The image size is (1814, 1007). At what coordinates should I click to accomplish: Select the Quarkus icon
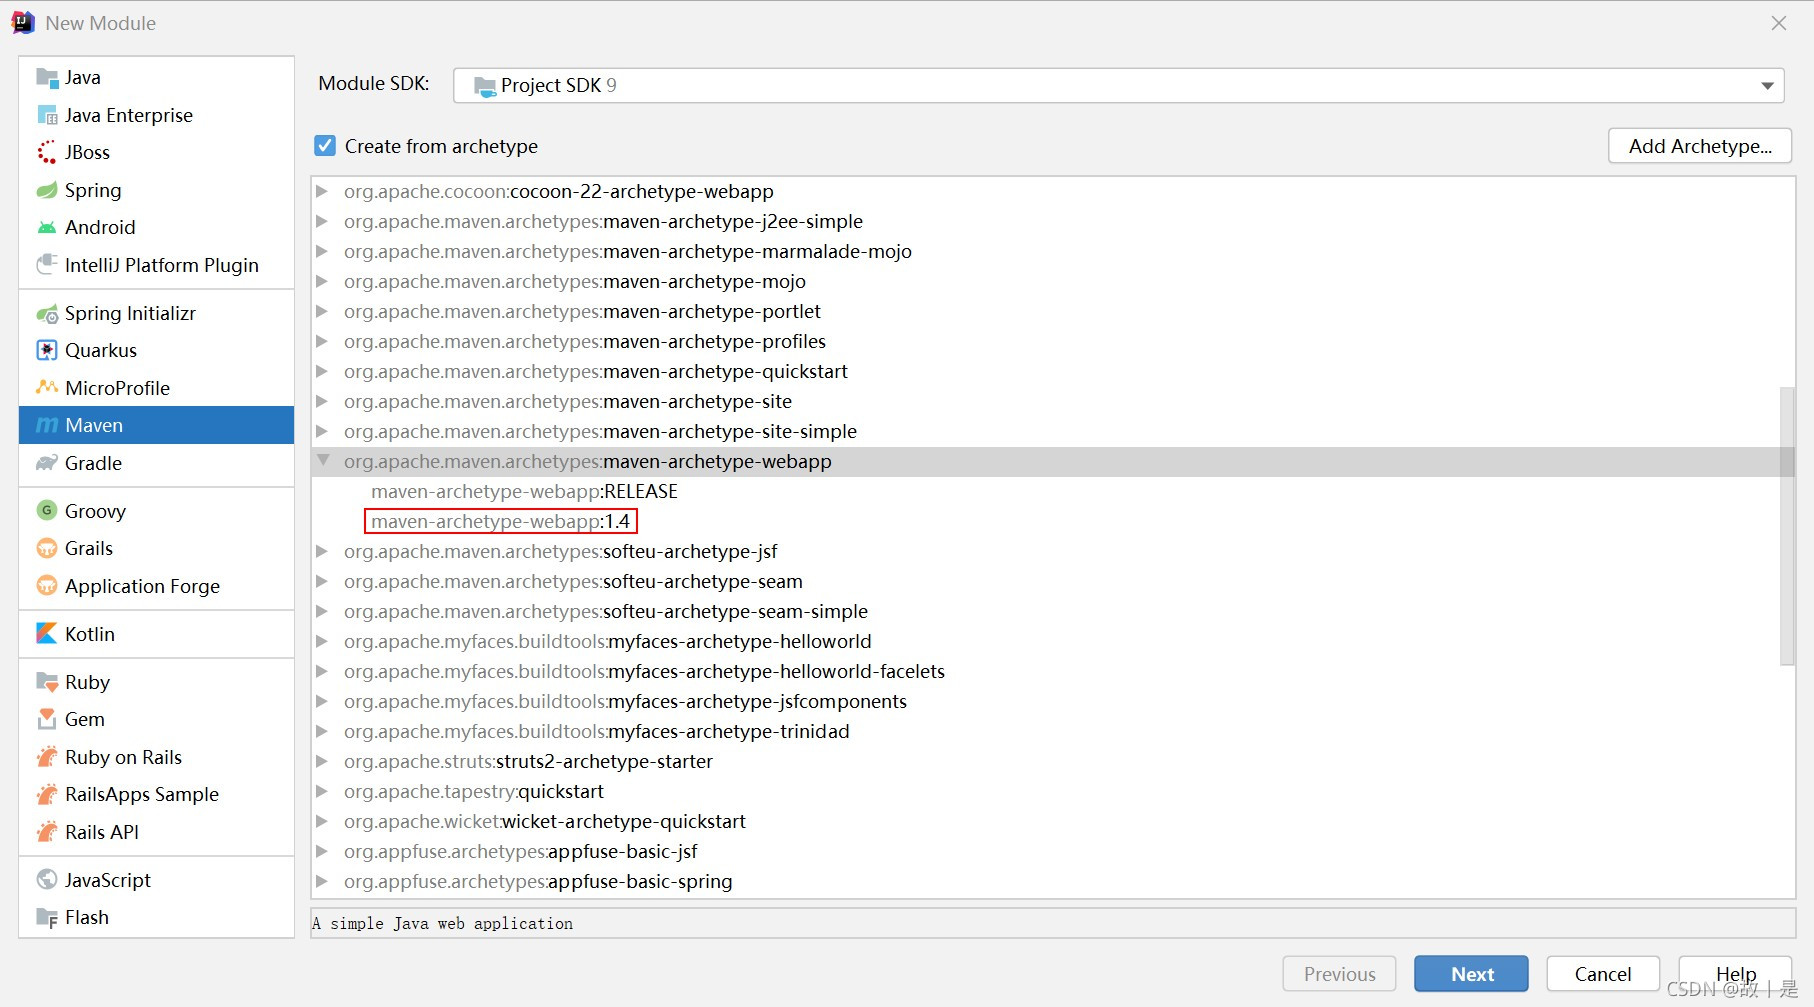point(47,350)
